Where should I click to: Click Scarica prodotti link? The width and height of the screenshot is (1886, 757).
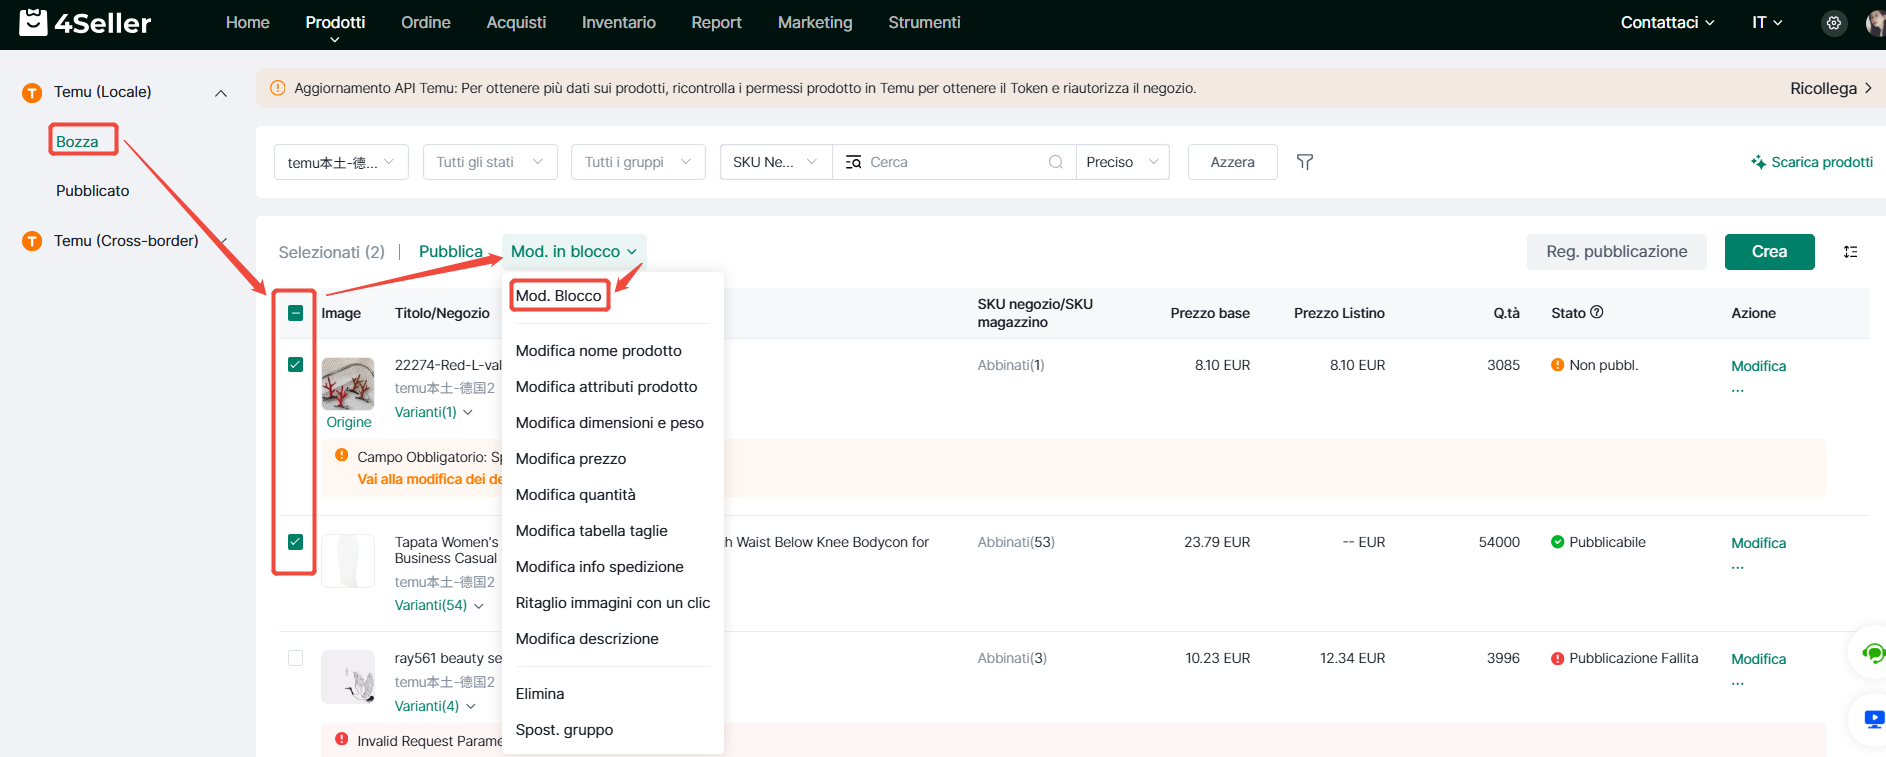(x=1812, y=162)
